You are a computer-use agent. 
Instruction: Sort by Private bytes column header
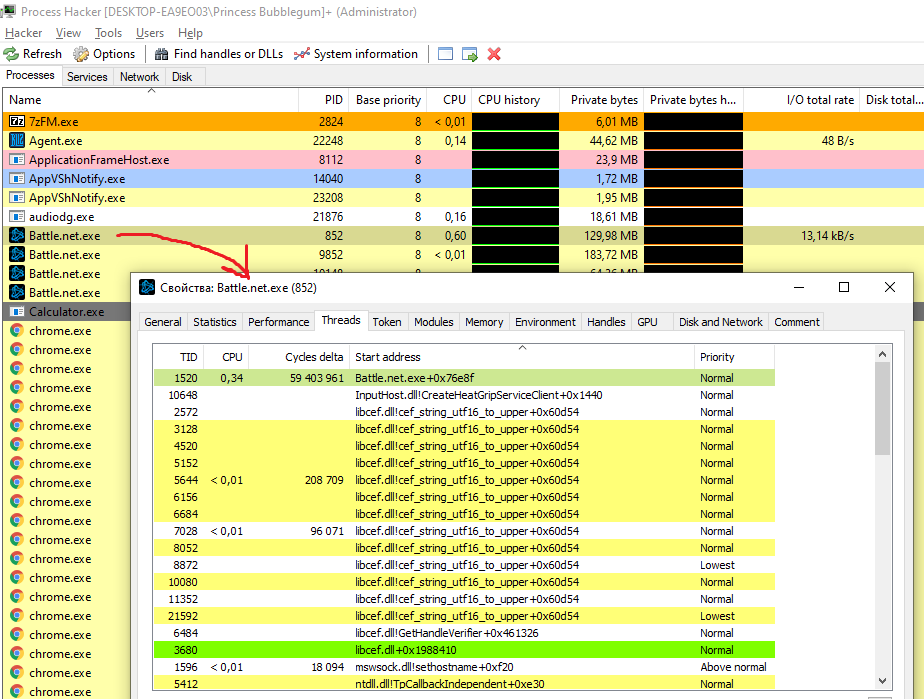click(x=602, y=100)
